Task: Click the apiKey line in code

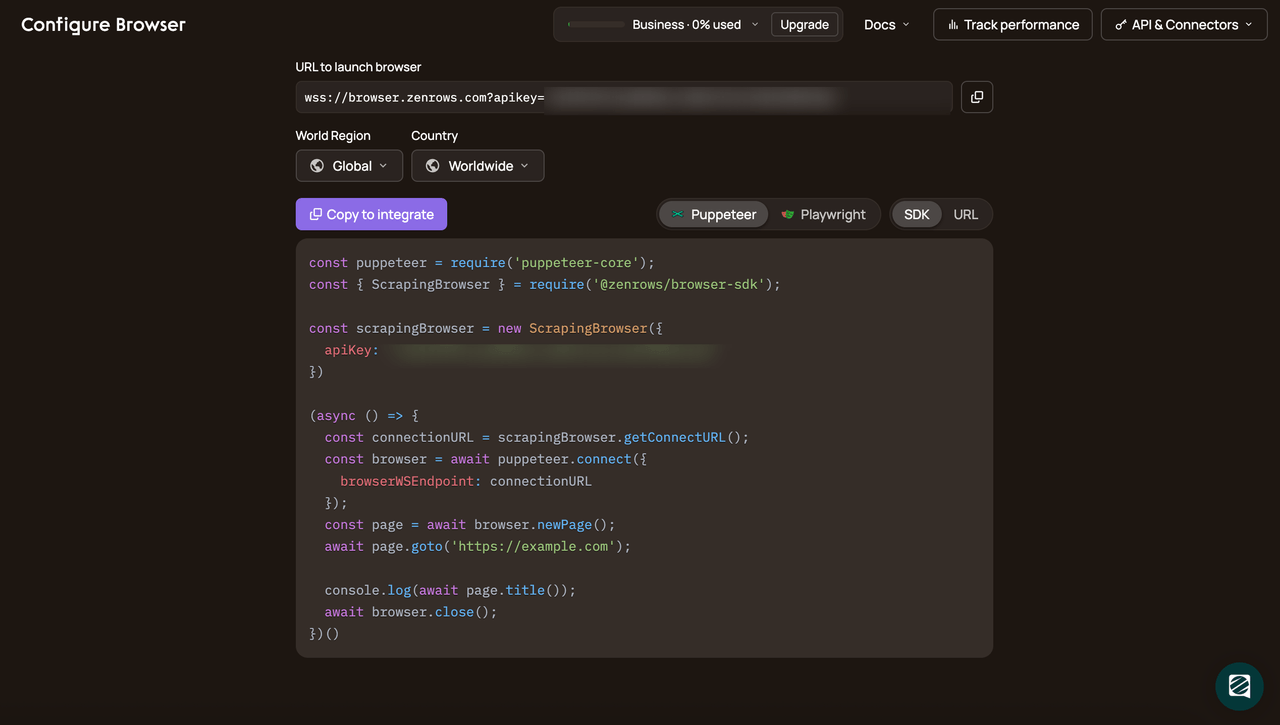Action: [x=520, y=350]
